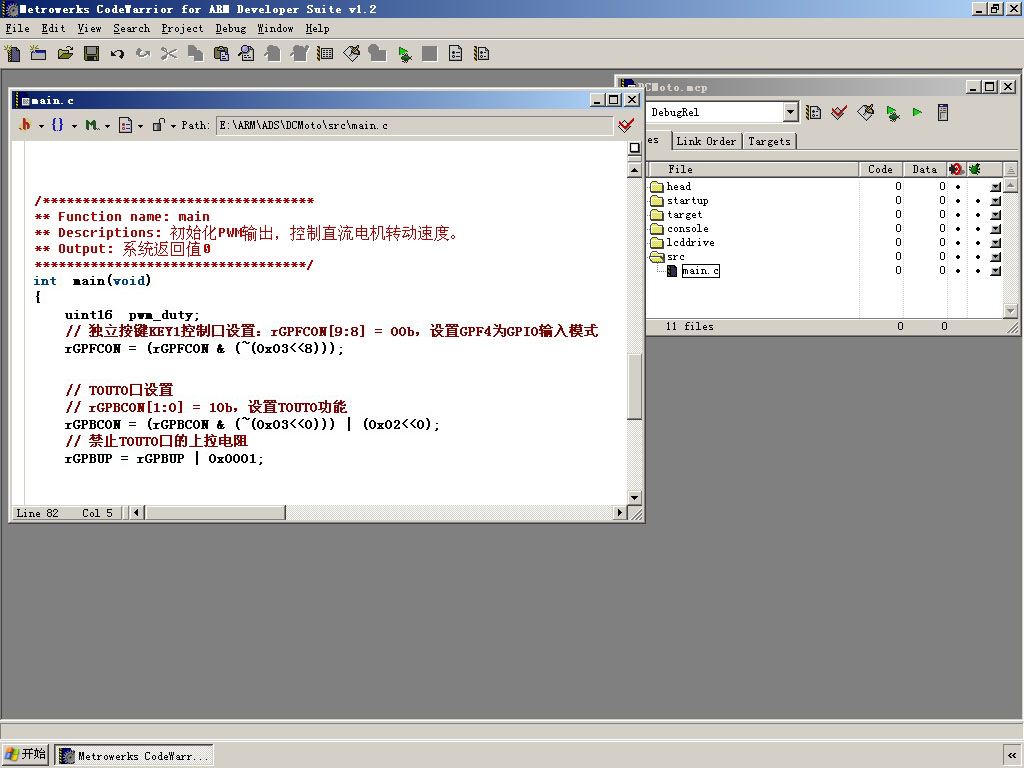Click the editor's vertical scrollbar down arrow
Viewport: 1024px width, 768px height.
click(634, 498)
